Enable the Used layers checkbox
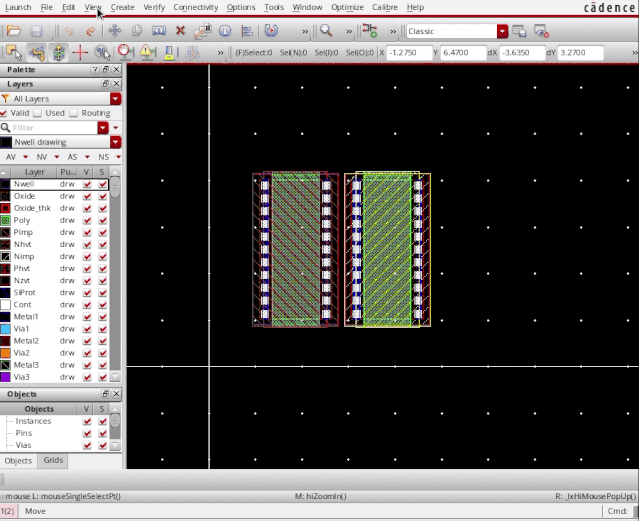Image resolution: width=639 pixels, height=521 pixels. click(x=39, y=114)
